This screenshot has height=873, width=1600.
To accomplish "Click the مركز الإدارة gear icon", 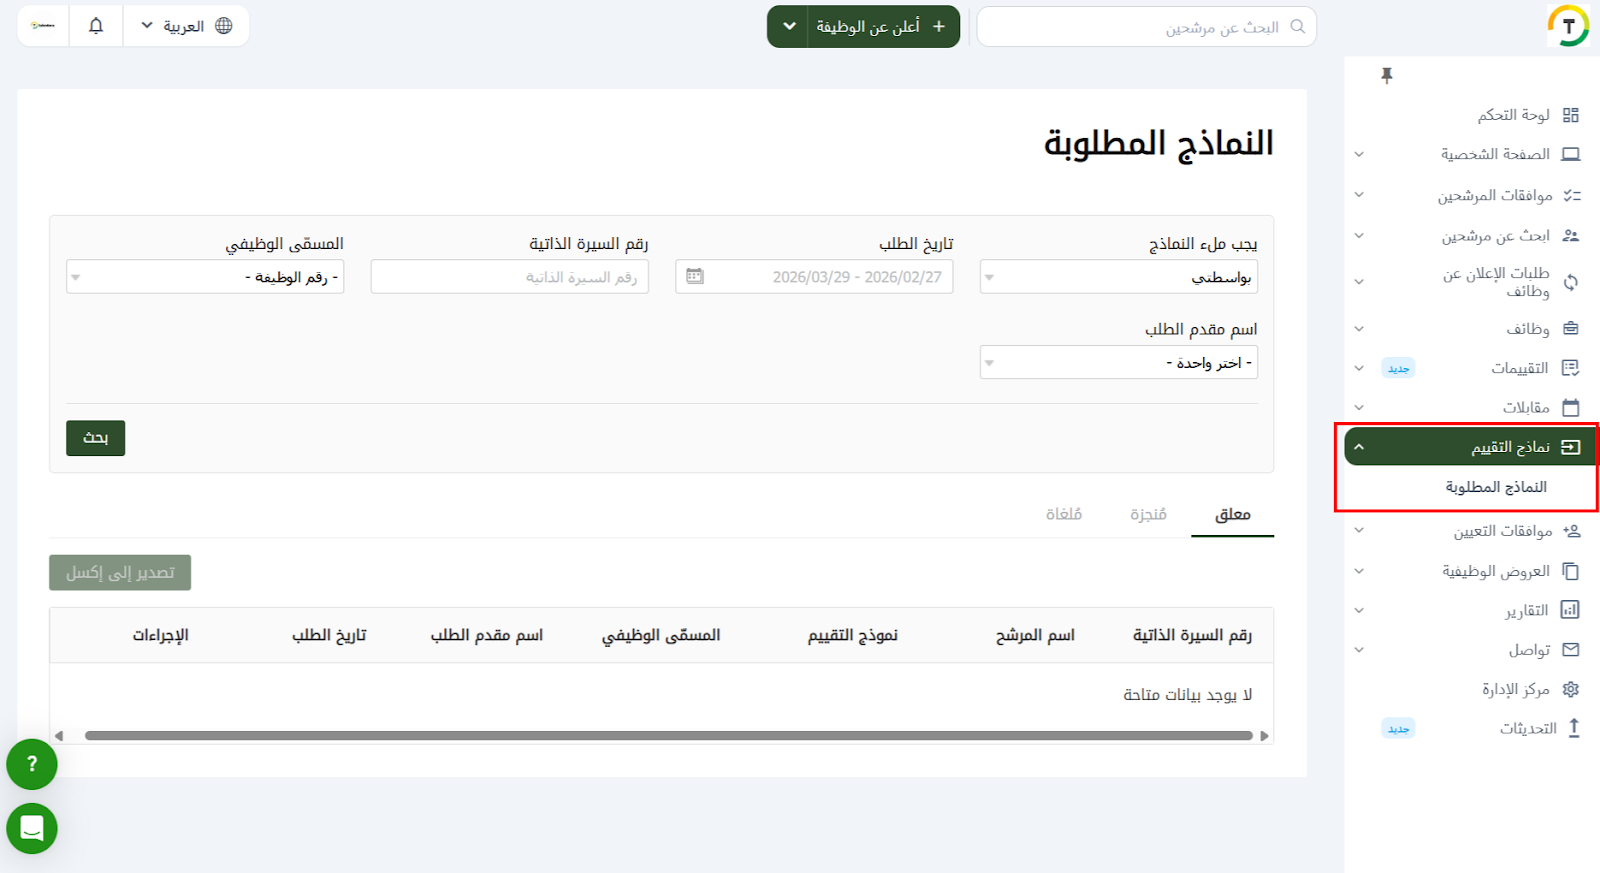I will (1570, 689).
